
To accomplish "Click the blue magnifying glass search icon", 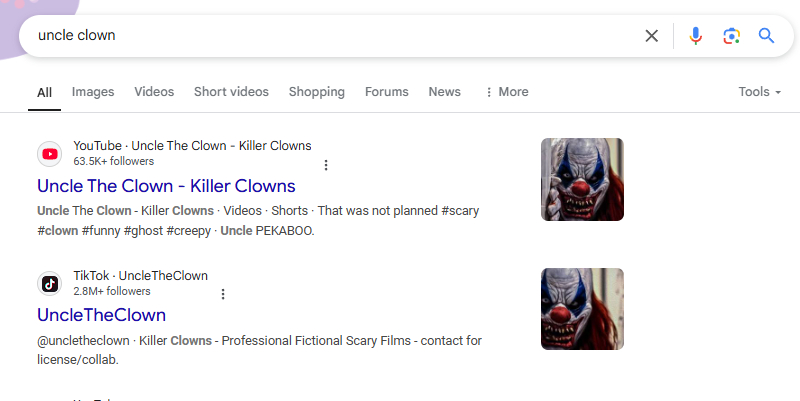I will point(767,36).
